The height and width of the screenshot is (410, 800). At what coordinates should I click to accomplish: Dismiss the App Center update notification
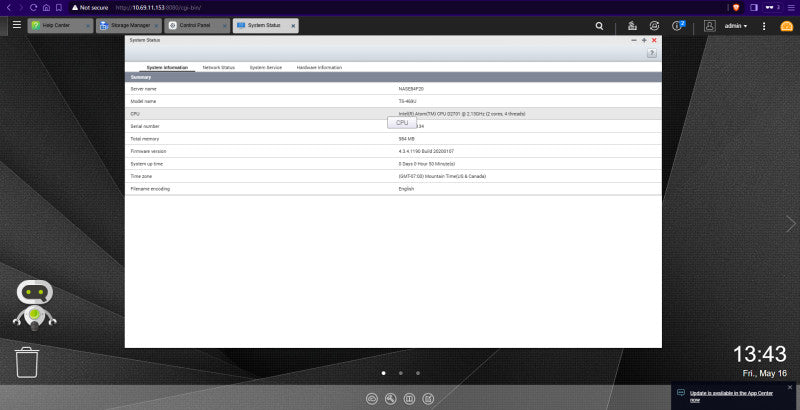(x=790, y=388)
